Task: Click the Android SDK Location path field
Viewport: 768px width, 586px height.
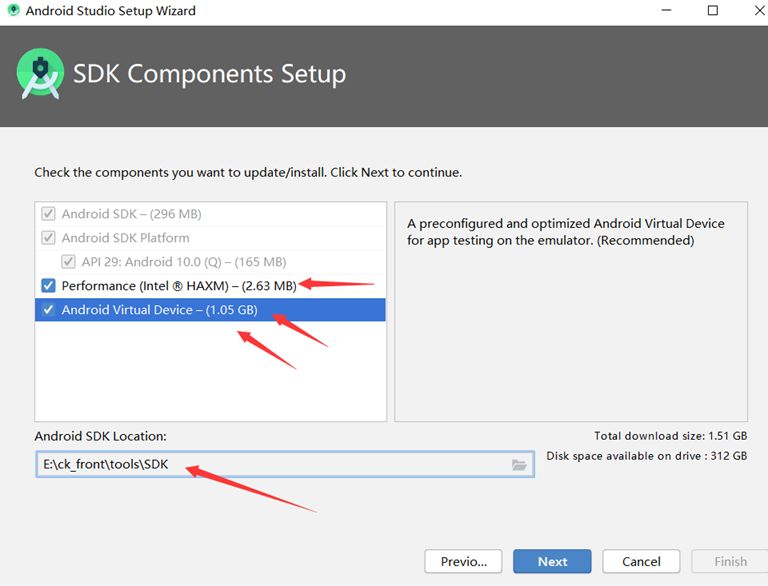Action: click(x=270, y=465)
